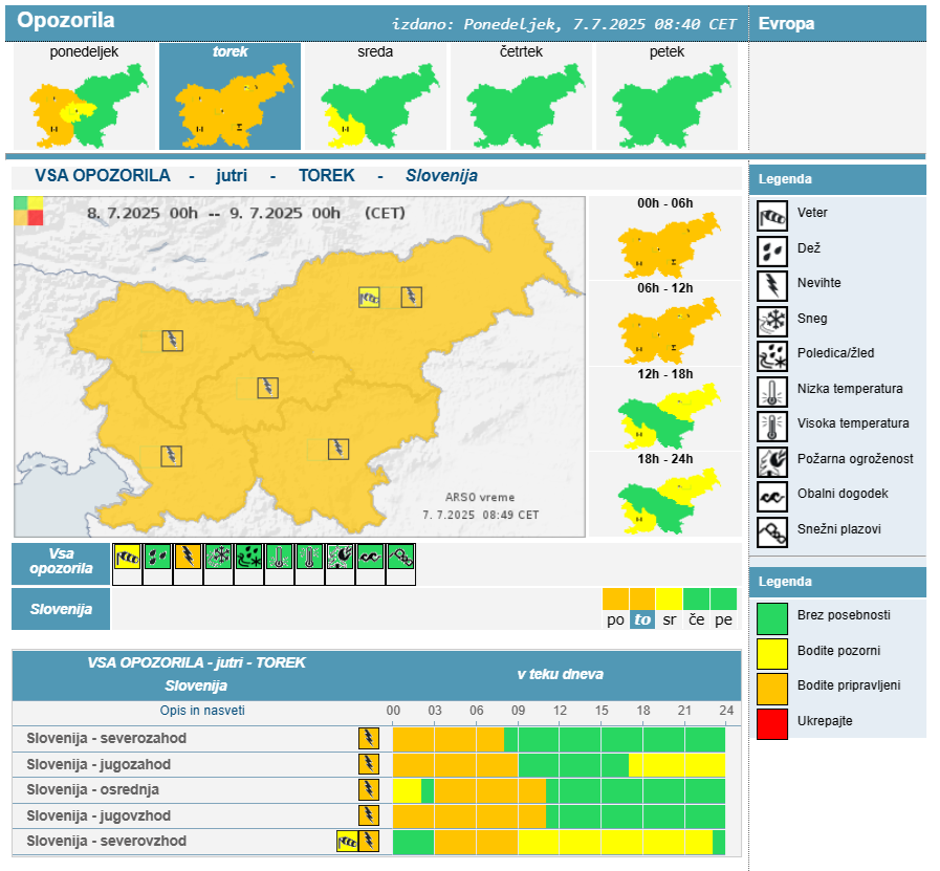Click the Vsa opozorila button
The height and width of the screenshot is (871, 940).
click(x=61, y=564)
